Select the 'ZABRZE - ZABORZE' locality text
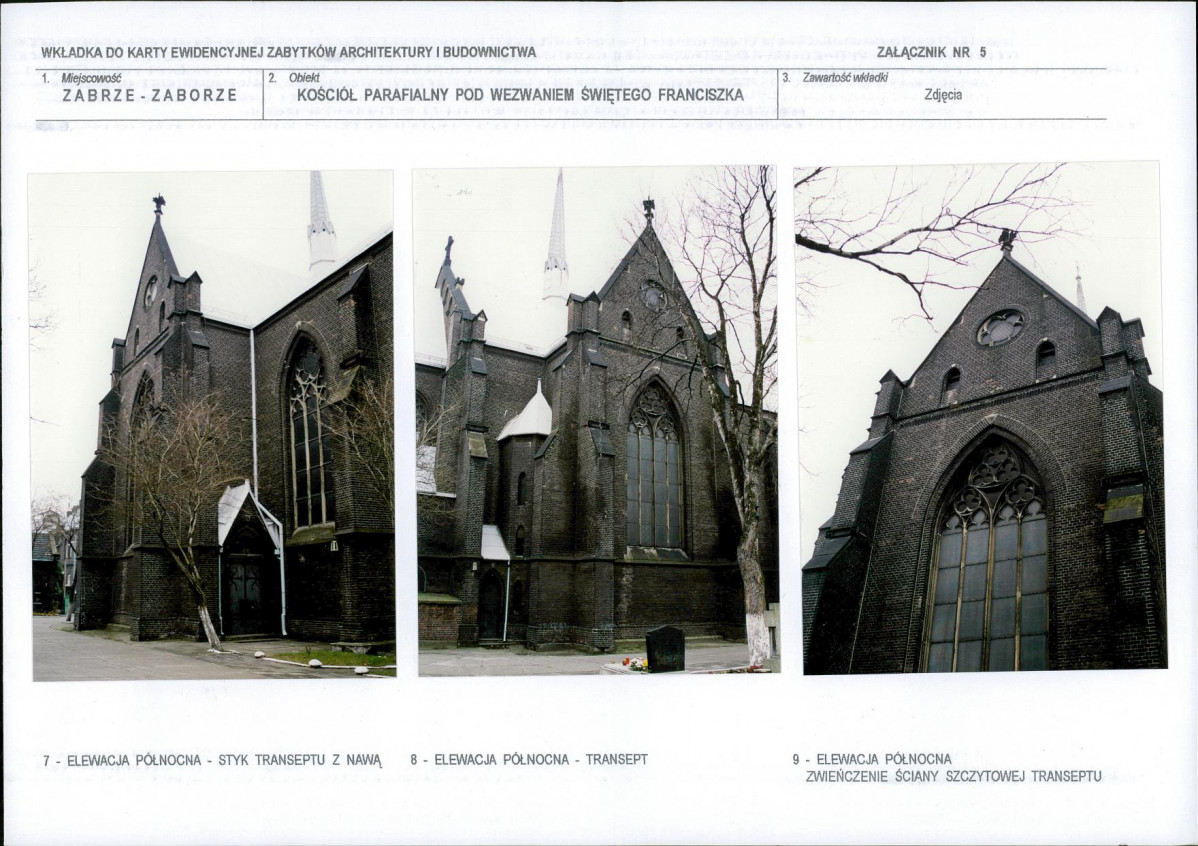This screenshot has width=1198, height=846. (x=150, y=96)
